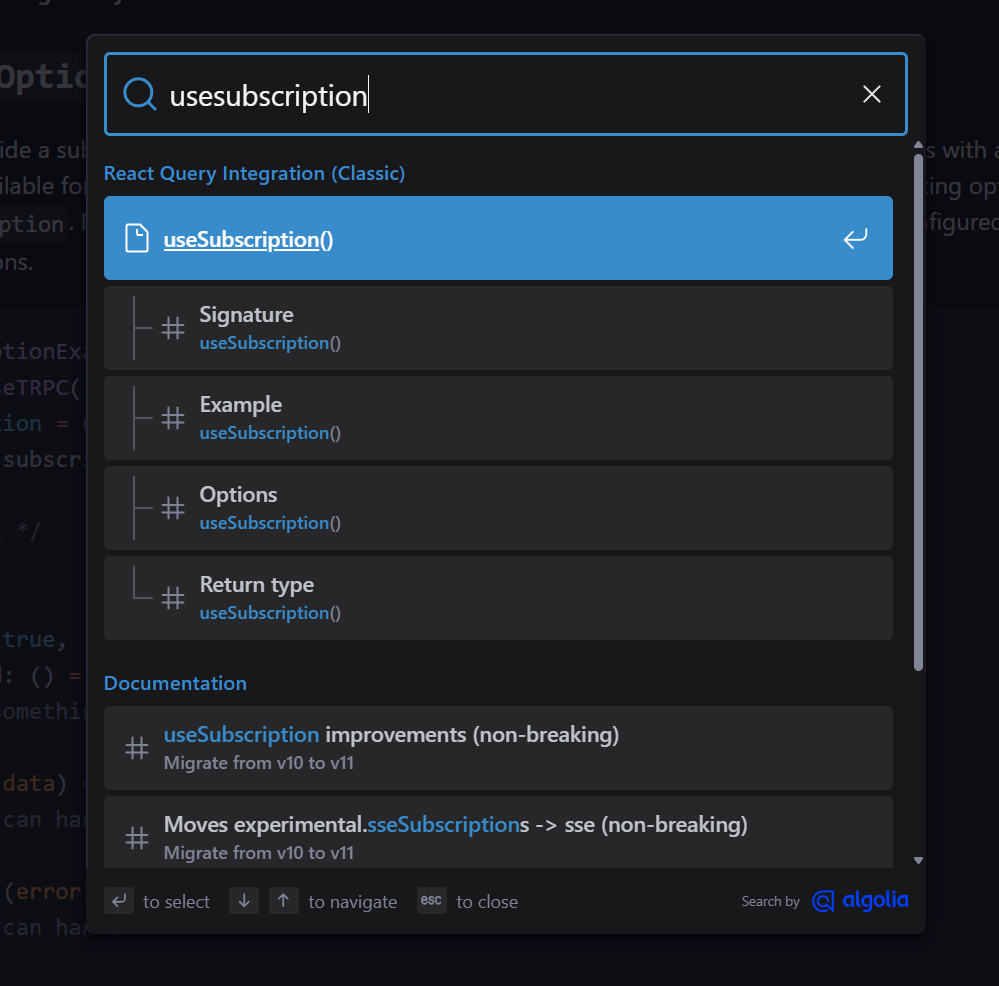The width and height of the screenshot is (999, 986).
Task: Click the enter arrow icon on useSubscription()
Action: pyautogui.click(x=855, y=239)
